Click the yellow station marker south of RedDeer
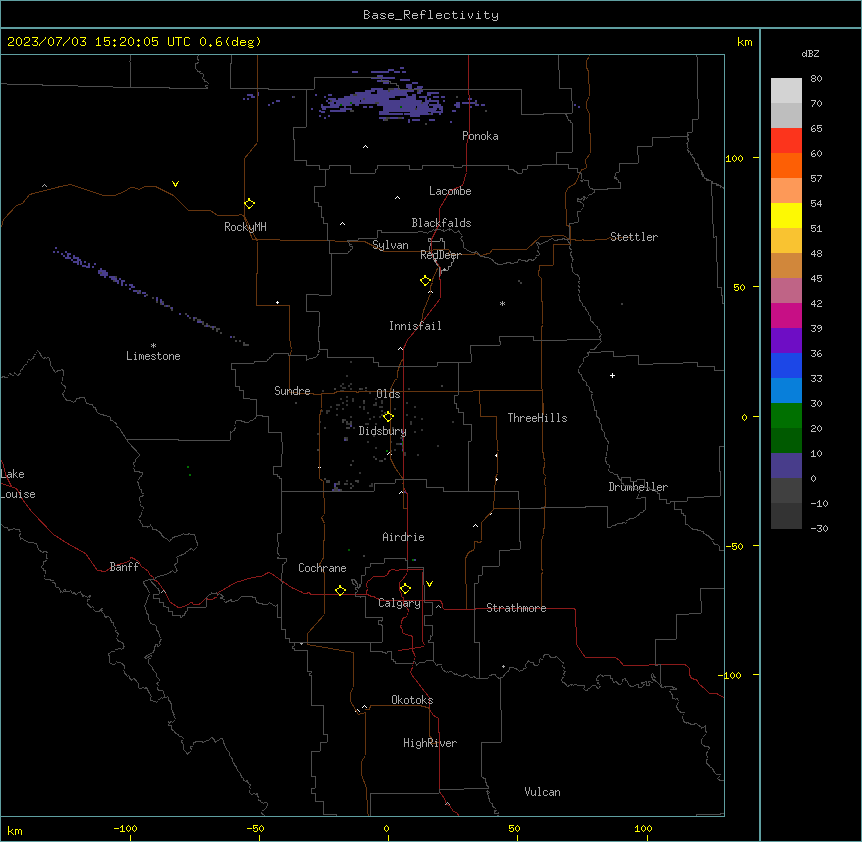This screenshot has height=842, width=862. (426, 281)
